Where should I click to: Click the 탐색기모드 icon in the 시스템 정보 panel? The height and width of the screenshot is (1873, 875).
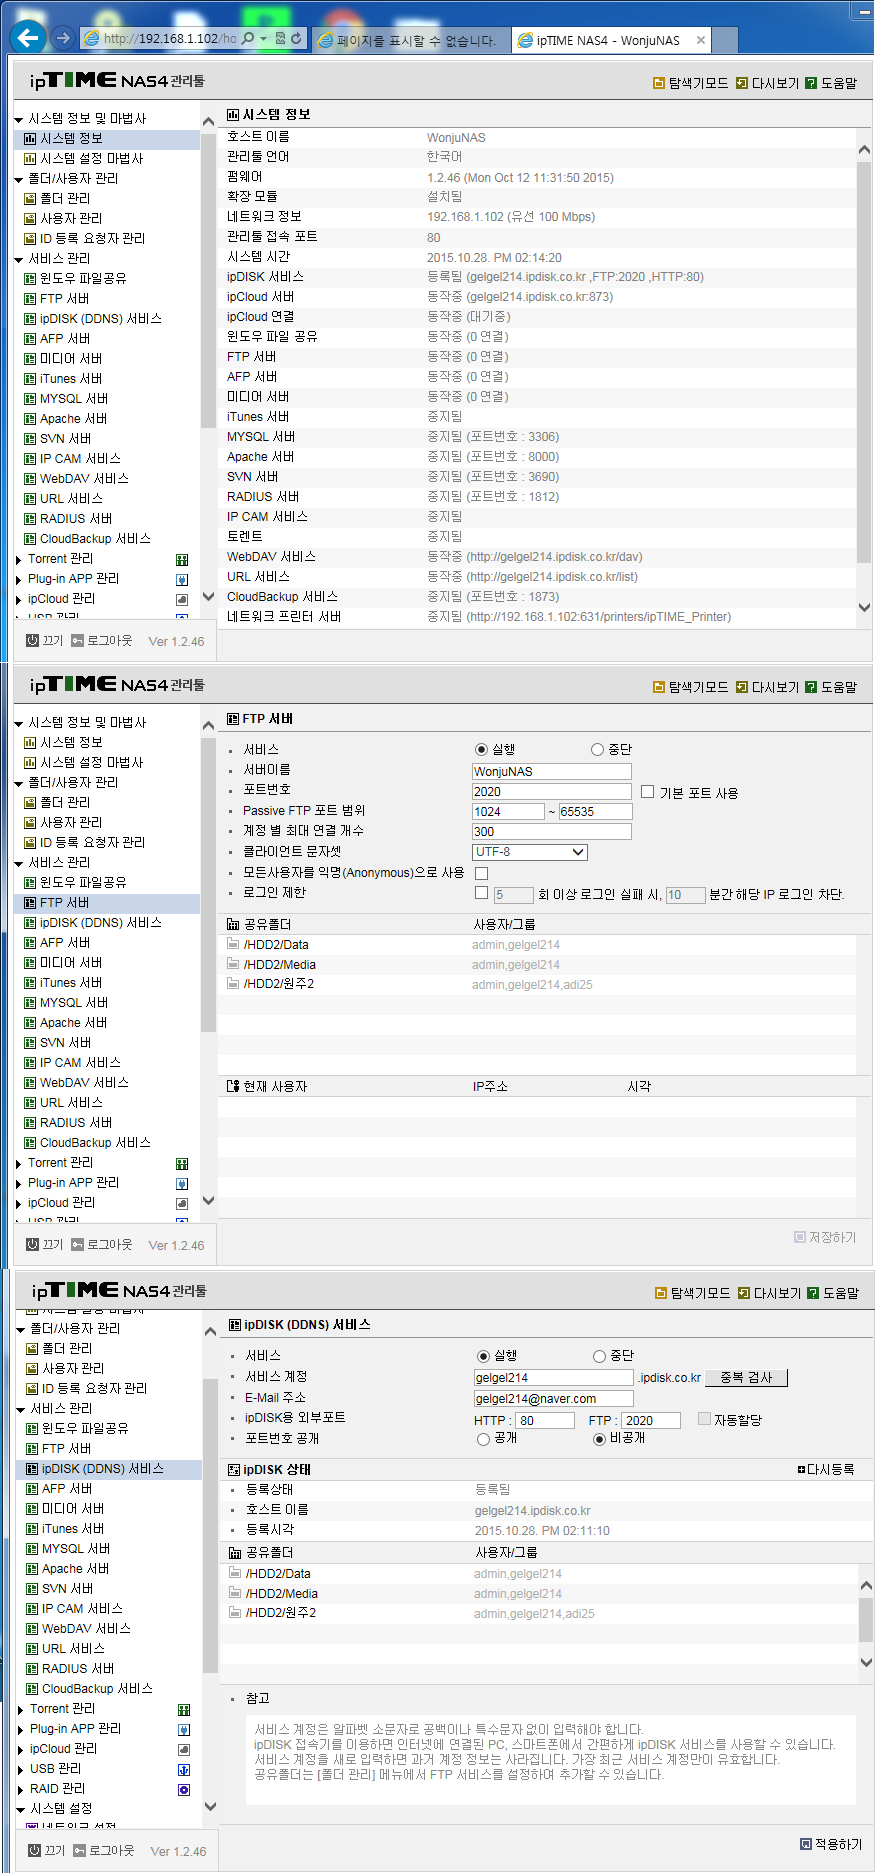click(659, 83)
